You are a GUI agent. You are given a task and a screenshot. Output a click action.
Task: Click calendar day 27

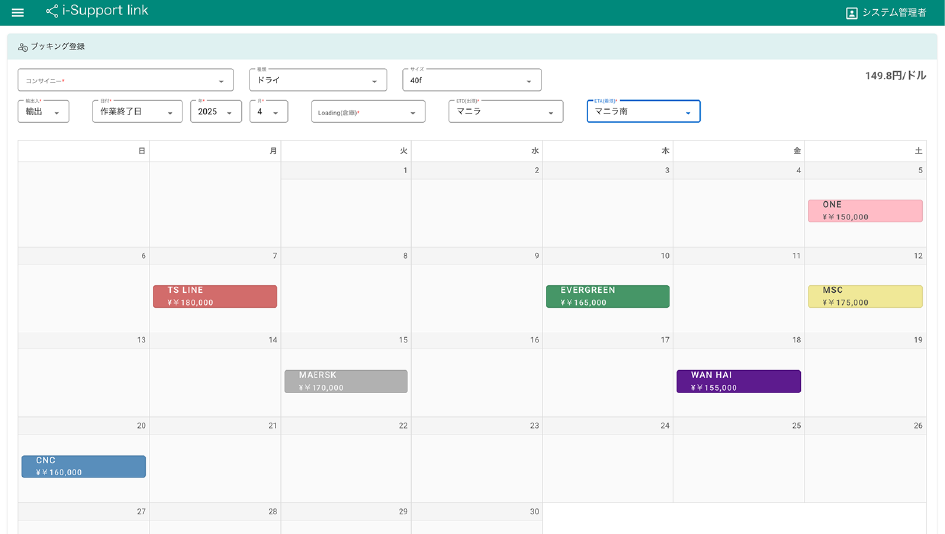click(84, 518)
